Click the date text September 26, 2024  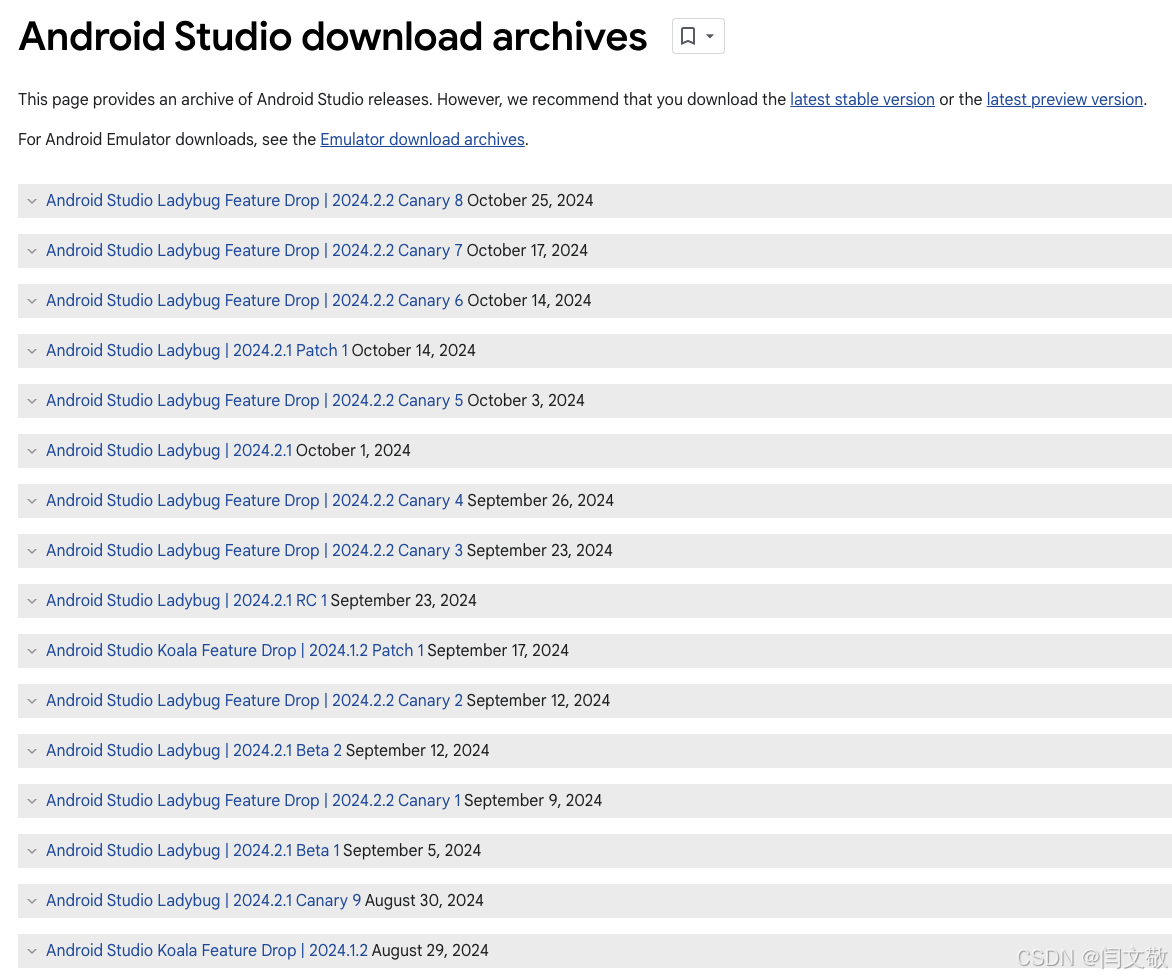(540, 501)
